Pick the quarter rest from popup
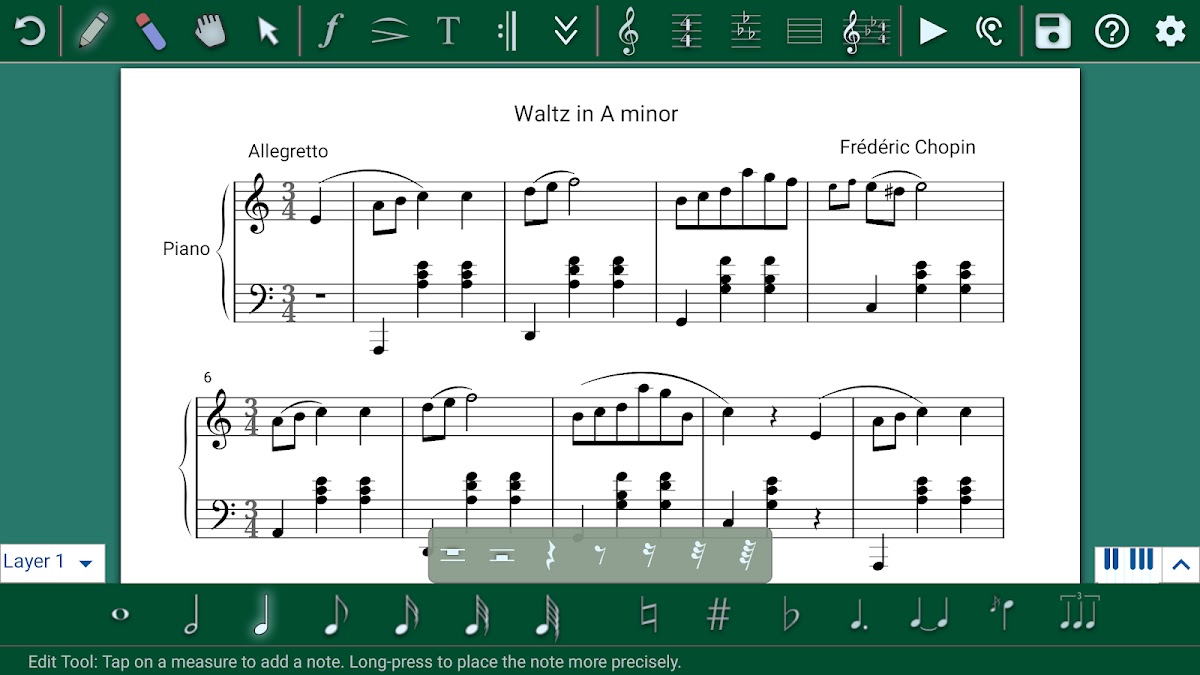This screenshot has width=1200, height=675. pyautogui.click(x=550, y=555)
